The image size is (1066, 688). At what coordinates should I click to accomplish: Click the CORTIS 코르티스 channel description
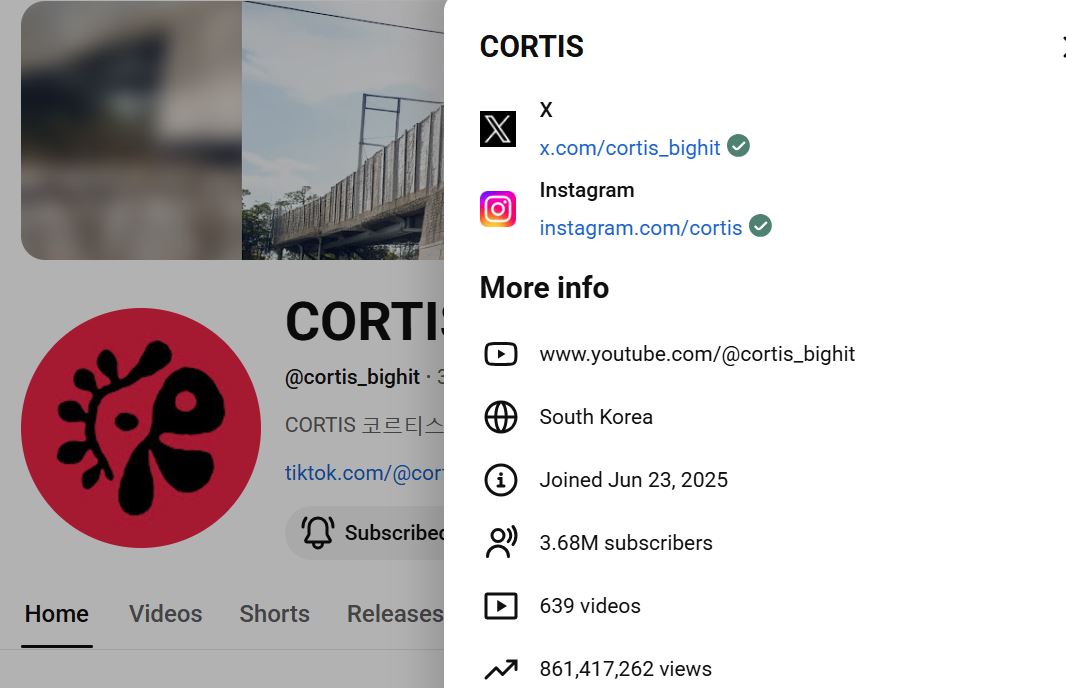coord(364,425)
